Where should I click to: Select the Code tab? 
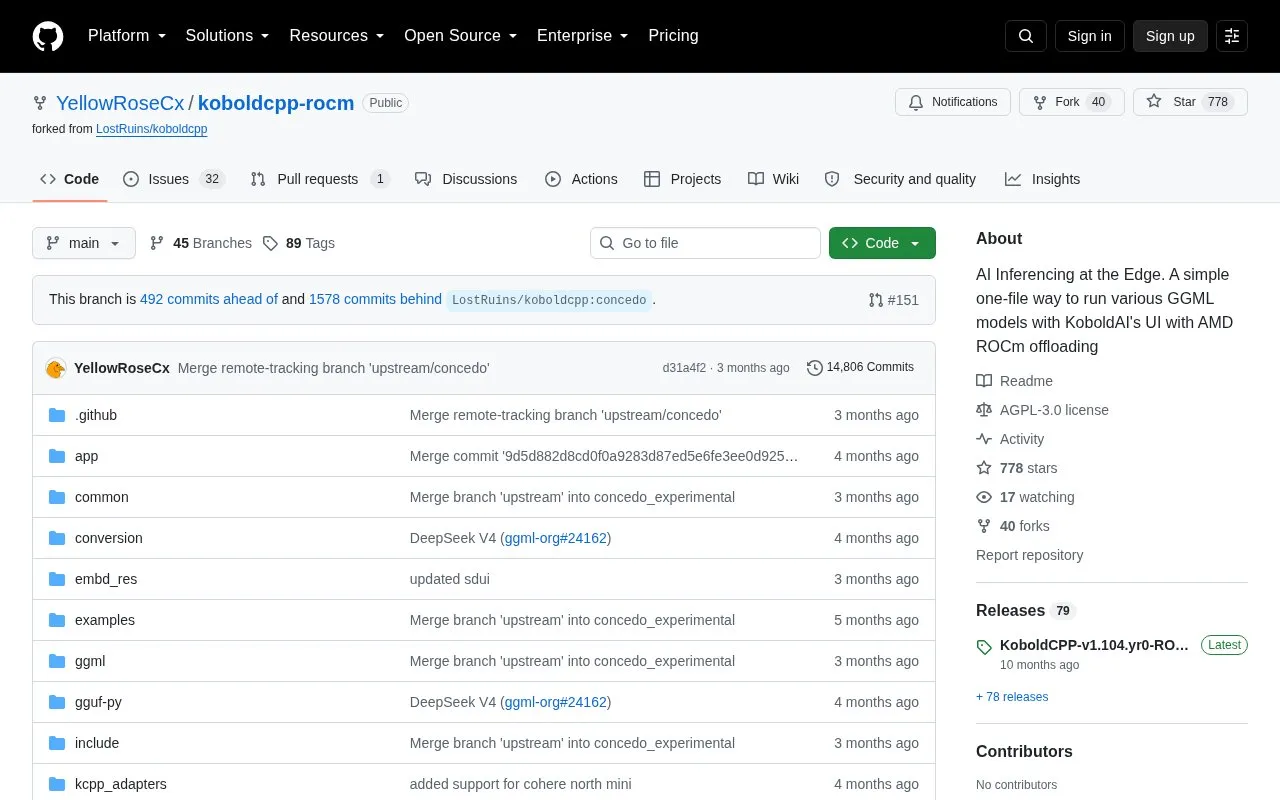(70, 179)
